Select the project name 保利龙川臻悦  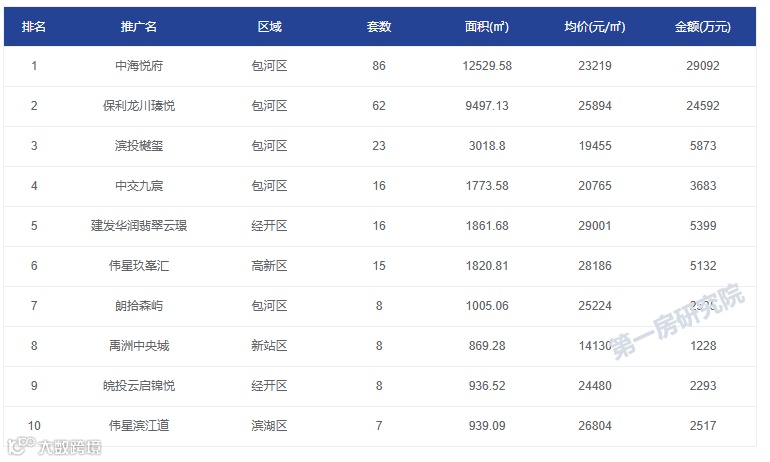pyautogui.click(x=139, y=106)
